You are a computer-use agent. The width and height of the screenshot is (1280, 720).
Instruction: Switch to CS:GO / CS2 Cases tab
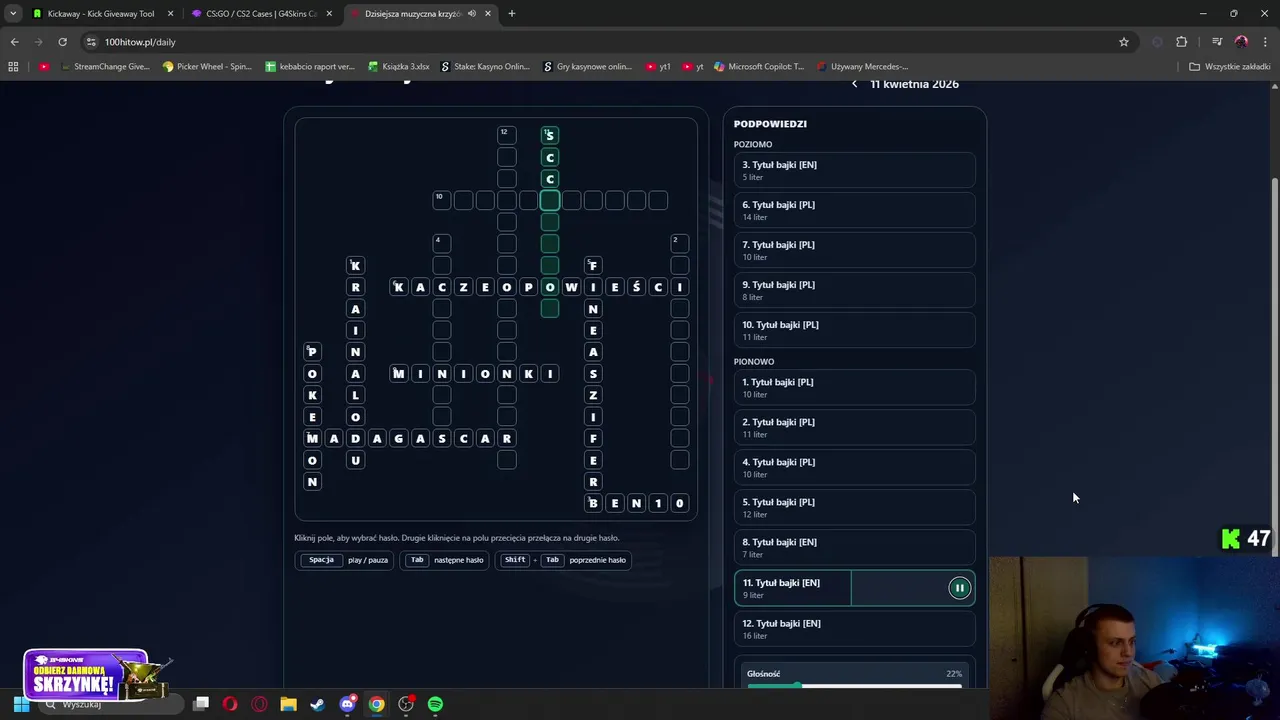pyautogui.click(x=262, y=14)
